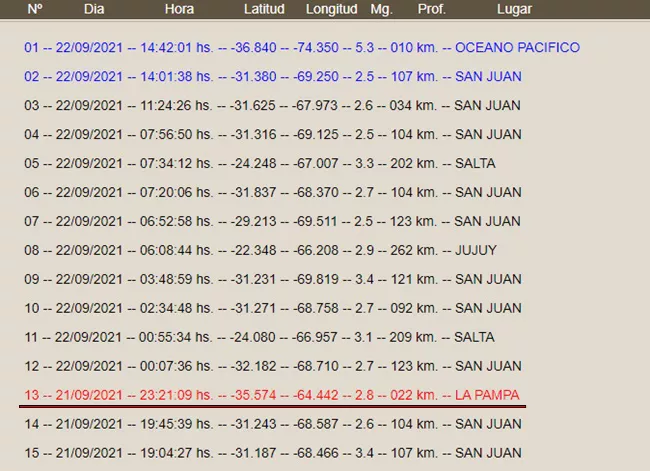Click entry 04 at 07:56:50 hs.
The image size is (650, 471).
272,134
